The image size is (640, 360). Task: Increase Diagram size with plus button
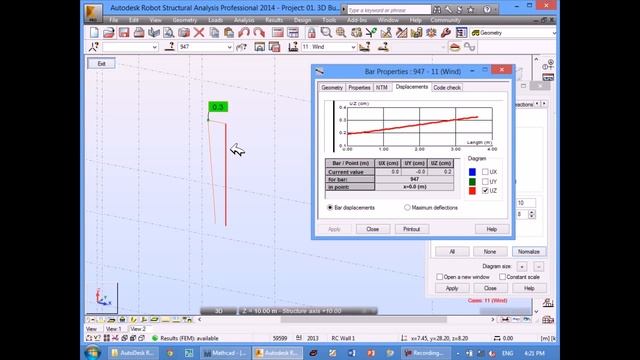coord(522,267)
